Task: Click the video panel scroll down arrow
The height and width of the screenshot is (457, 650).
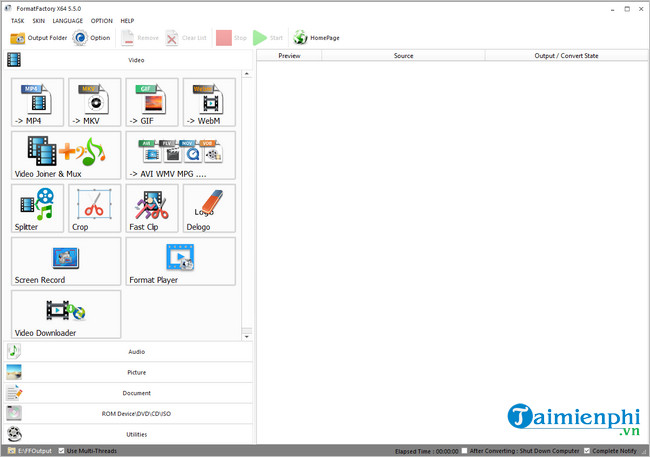Action: 247,337
